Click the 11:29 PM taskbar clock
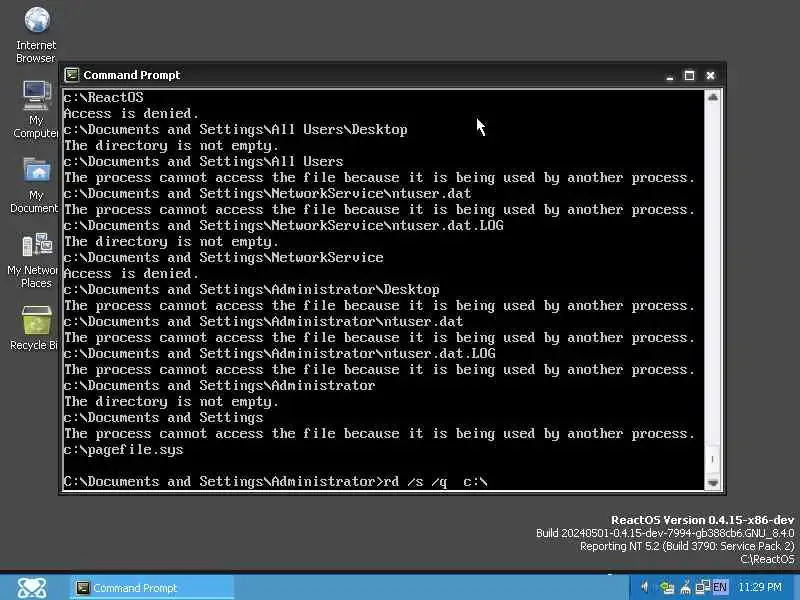This screenshot has width=800, height=600. [760, 587]
